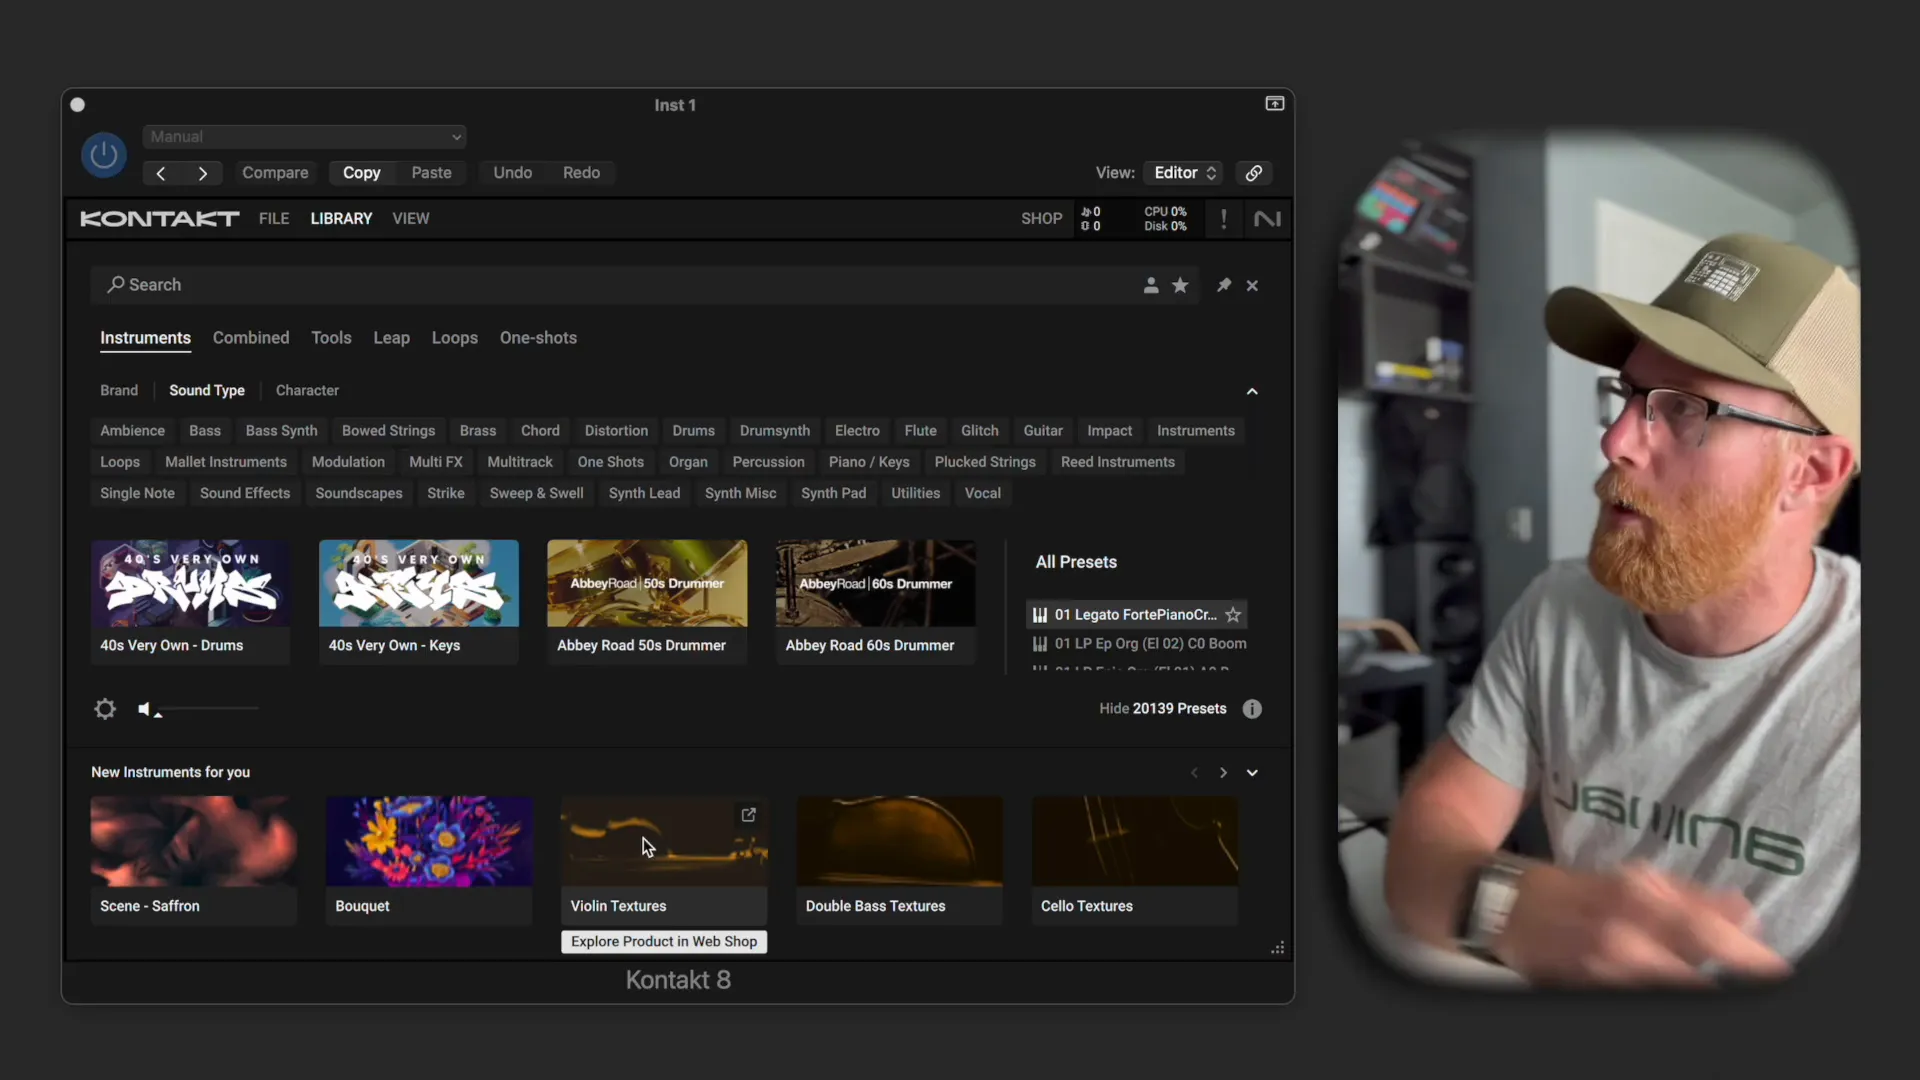Click the exclamation warning icon
Viewport: 1920px width, 1080px height.
[x=1223, y=219]
